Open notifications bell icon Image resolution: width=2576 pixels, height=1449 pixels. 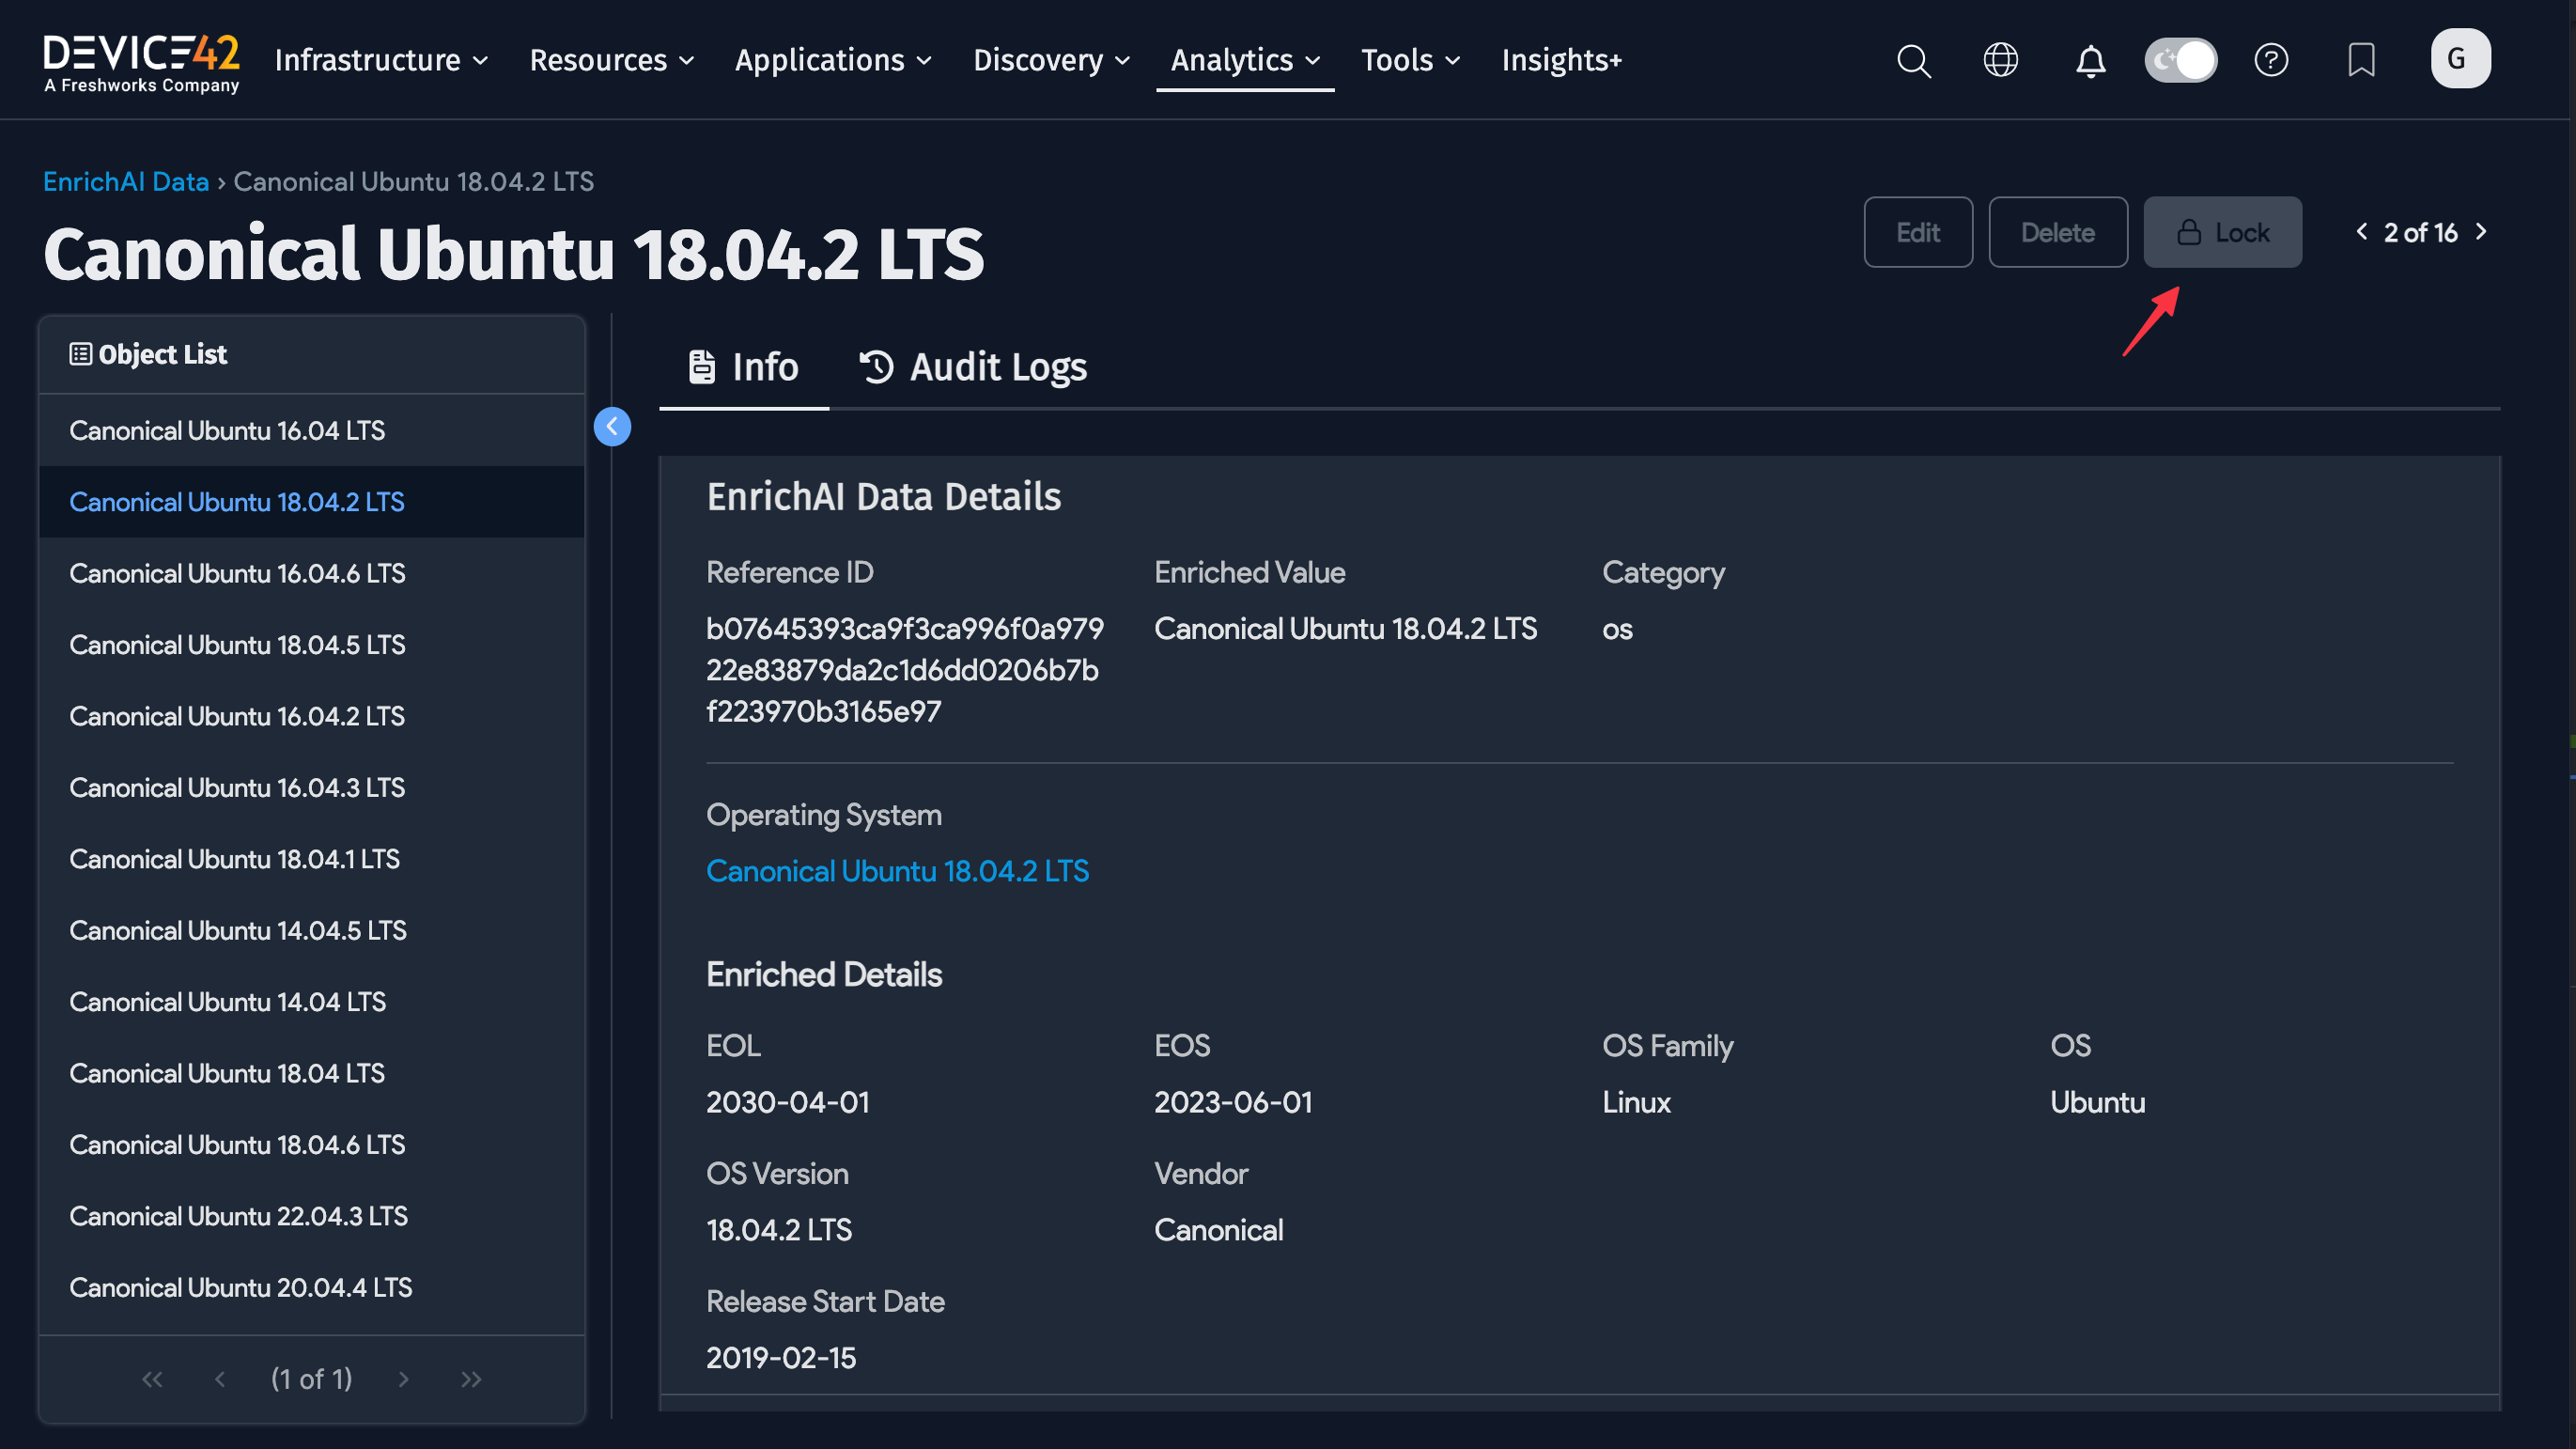coord(2090,60)
